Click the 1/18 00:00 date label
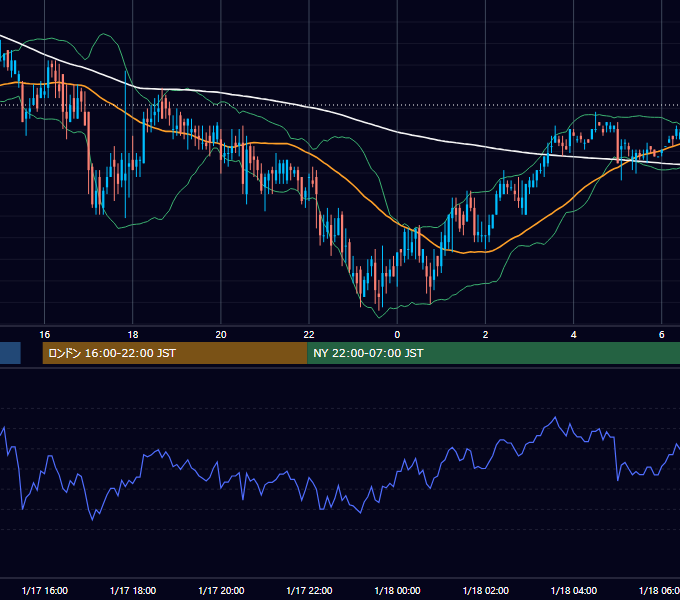Screen dimensions: 680x600 tap(397, 590)
